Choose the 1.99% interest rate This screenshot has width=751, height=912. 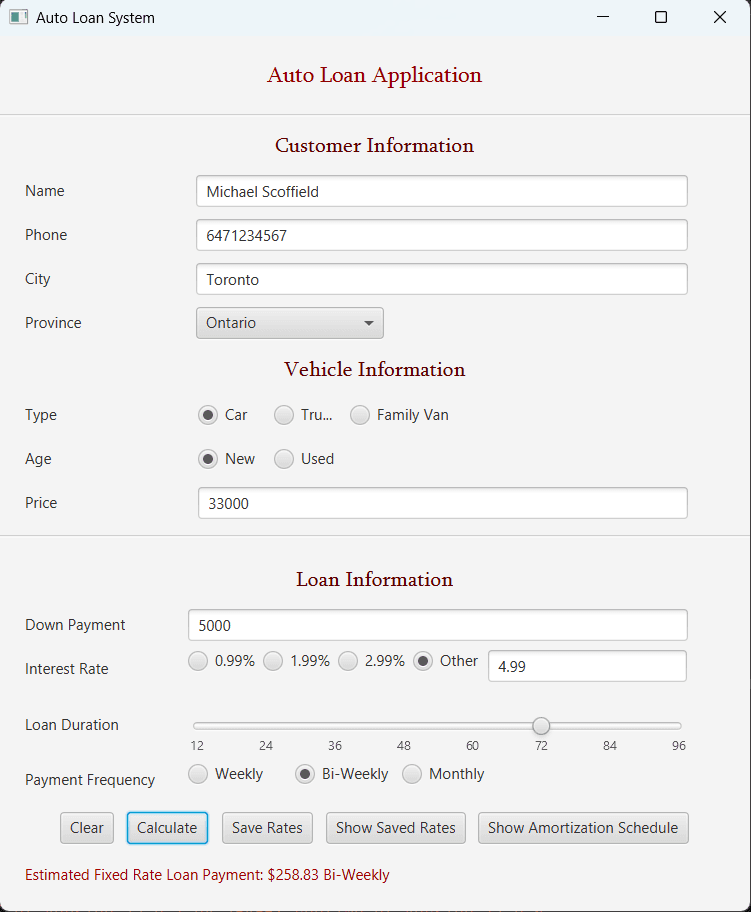272,661
